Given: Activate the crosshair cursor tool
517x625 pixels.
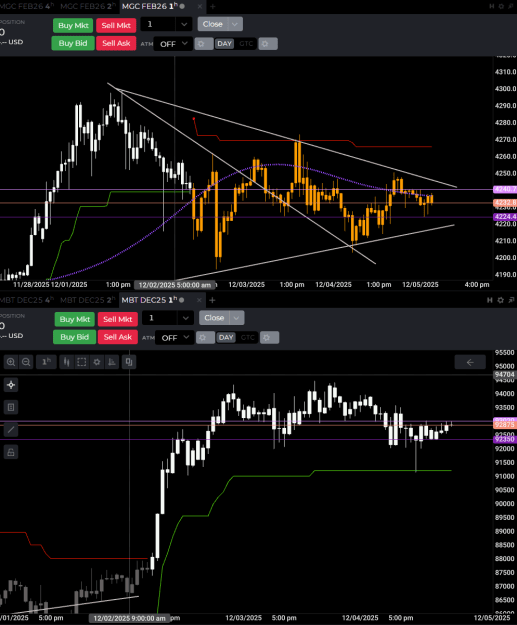Looking at the screenshot, I should [x=11, y=385].
